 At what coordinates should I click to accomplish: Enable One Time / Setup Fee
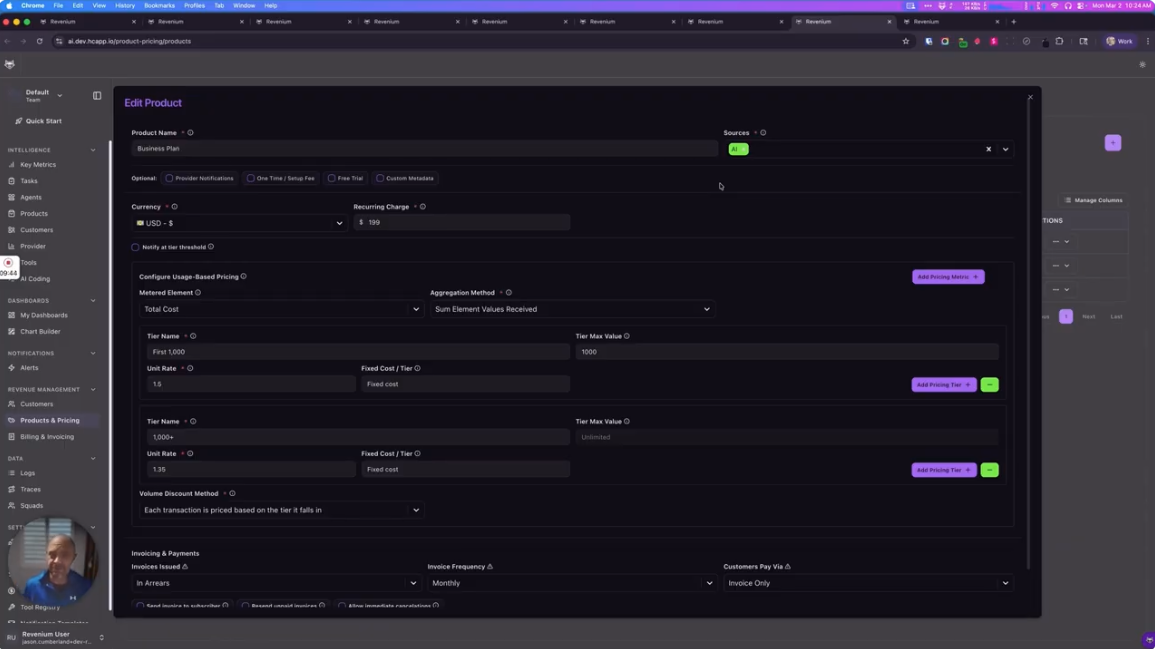coord(249,178)
